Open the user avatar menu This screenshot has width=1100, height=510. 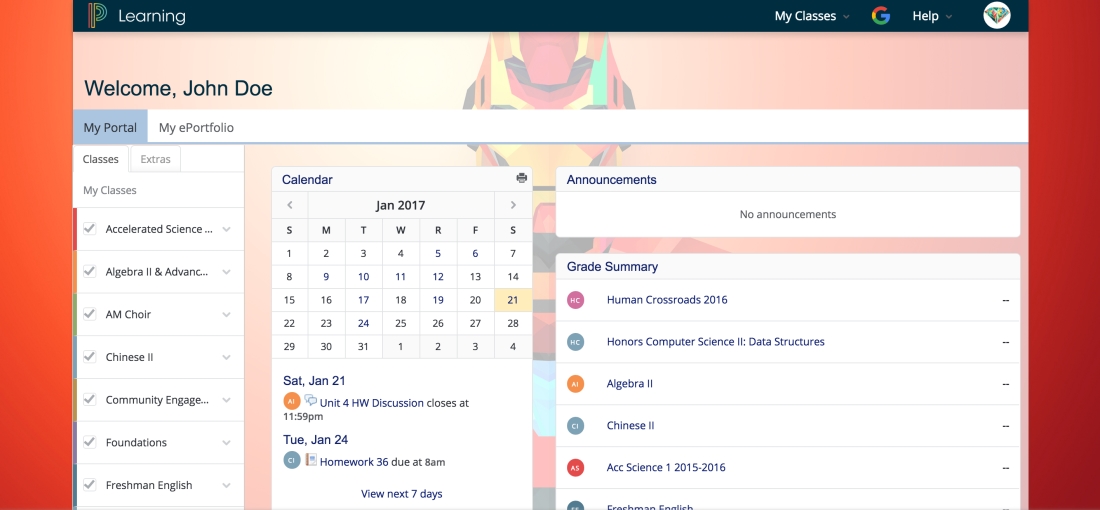(x=997, y=15)
